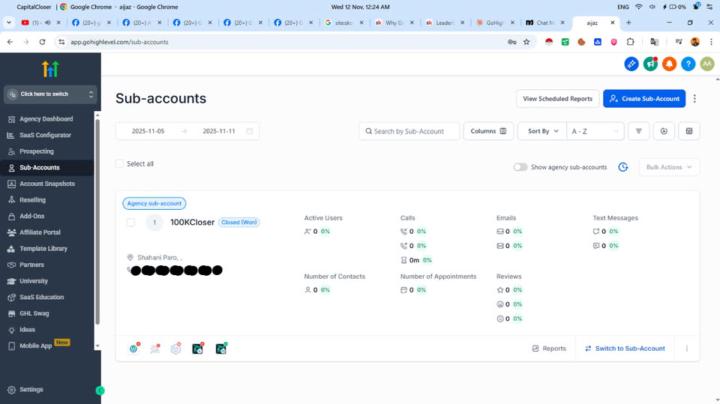Open Reselling in sidebar

click(32, 200)
